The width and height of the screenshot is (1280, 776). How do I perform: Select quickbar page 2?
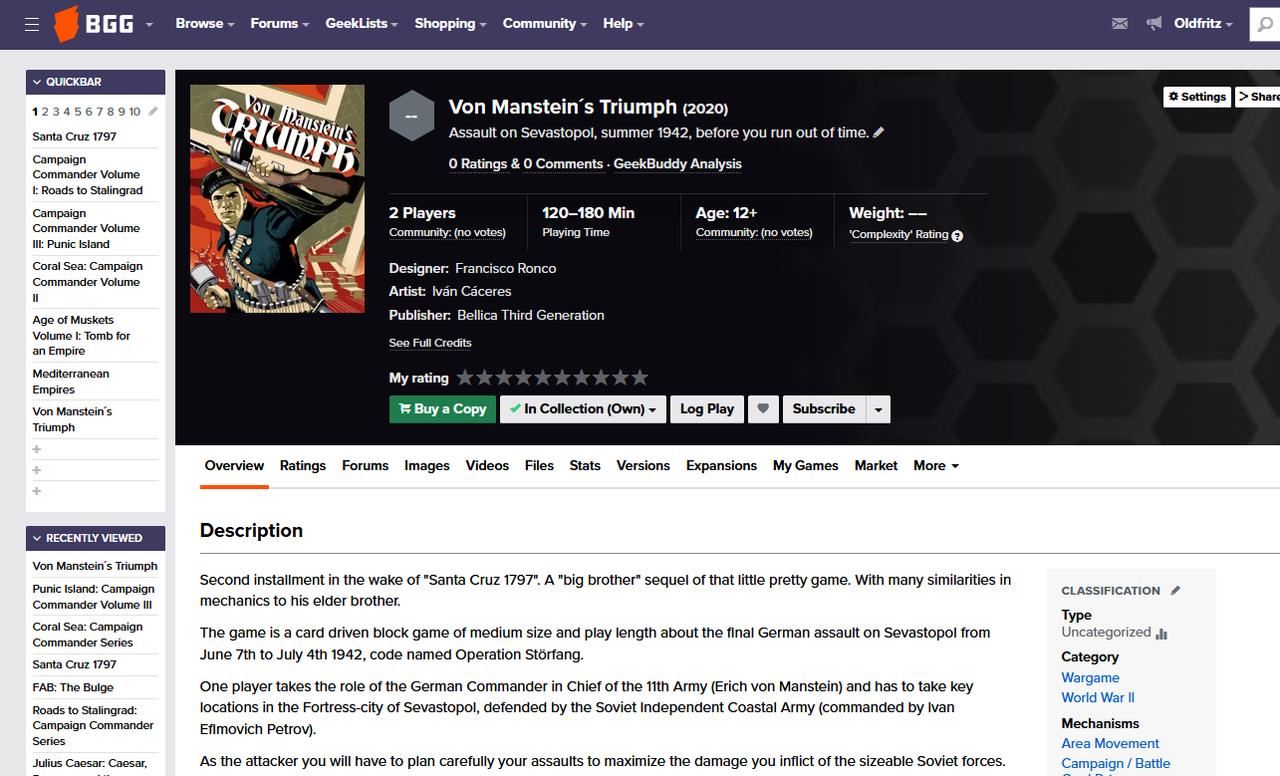(45, 112)
